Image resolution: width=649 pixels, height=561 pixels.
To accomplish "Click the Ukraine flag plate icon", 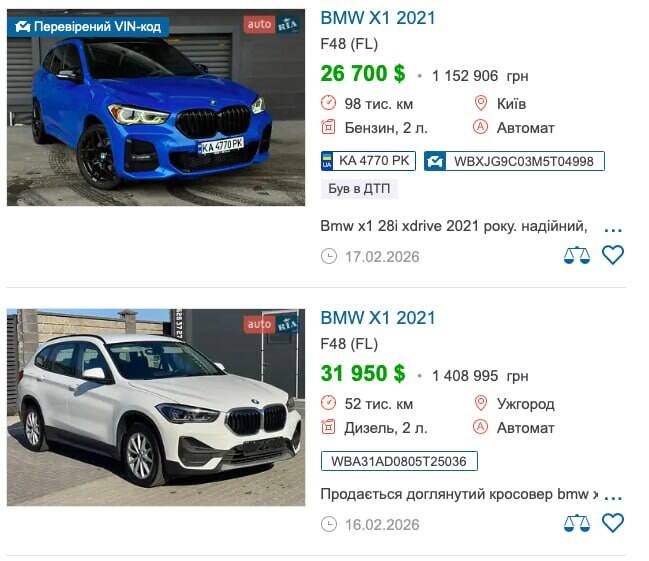I will pyautogui.click(x=327, y=161).
